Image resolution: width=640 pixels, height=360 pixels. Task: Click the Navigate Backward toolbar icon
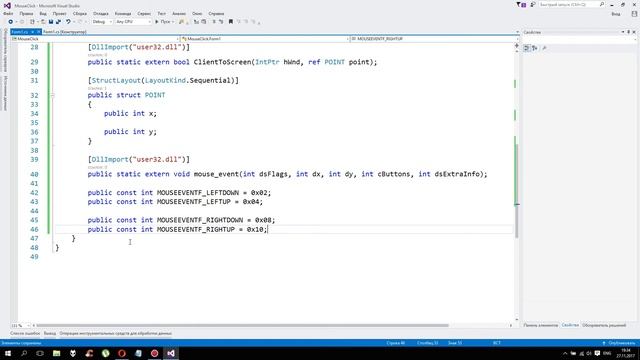click(11, 22)
